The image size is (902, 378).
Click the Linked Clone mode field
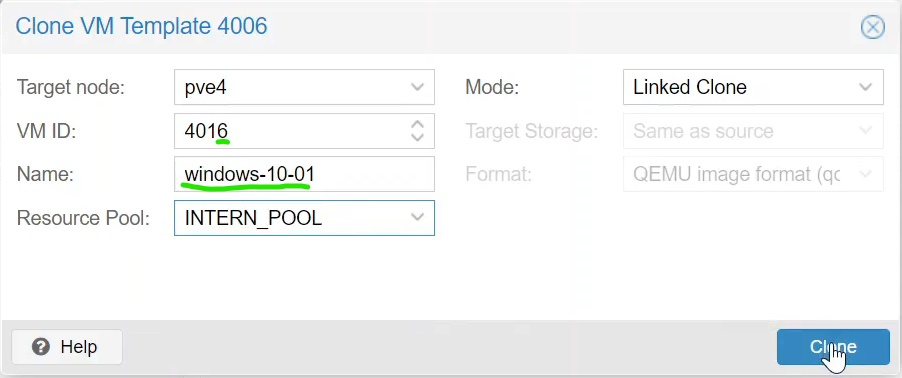[753, 87]
